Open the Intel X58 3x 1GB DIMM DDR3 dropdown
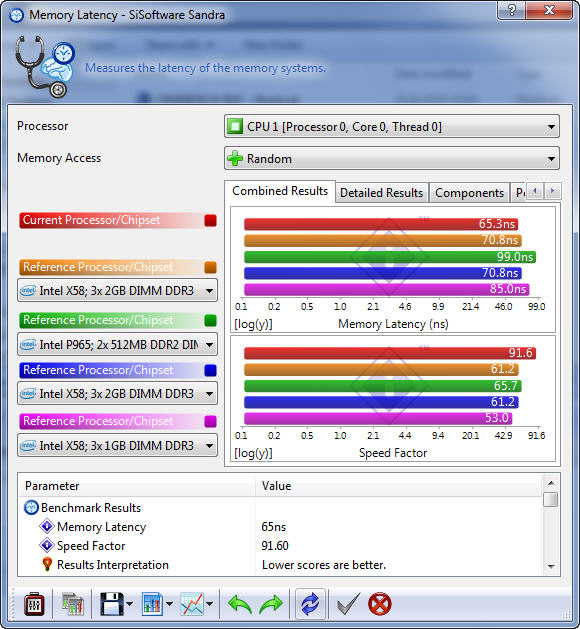 (x=118, y=446)
